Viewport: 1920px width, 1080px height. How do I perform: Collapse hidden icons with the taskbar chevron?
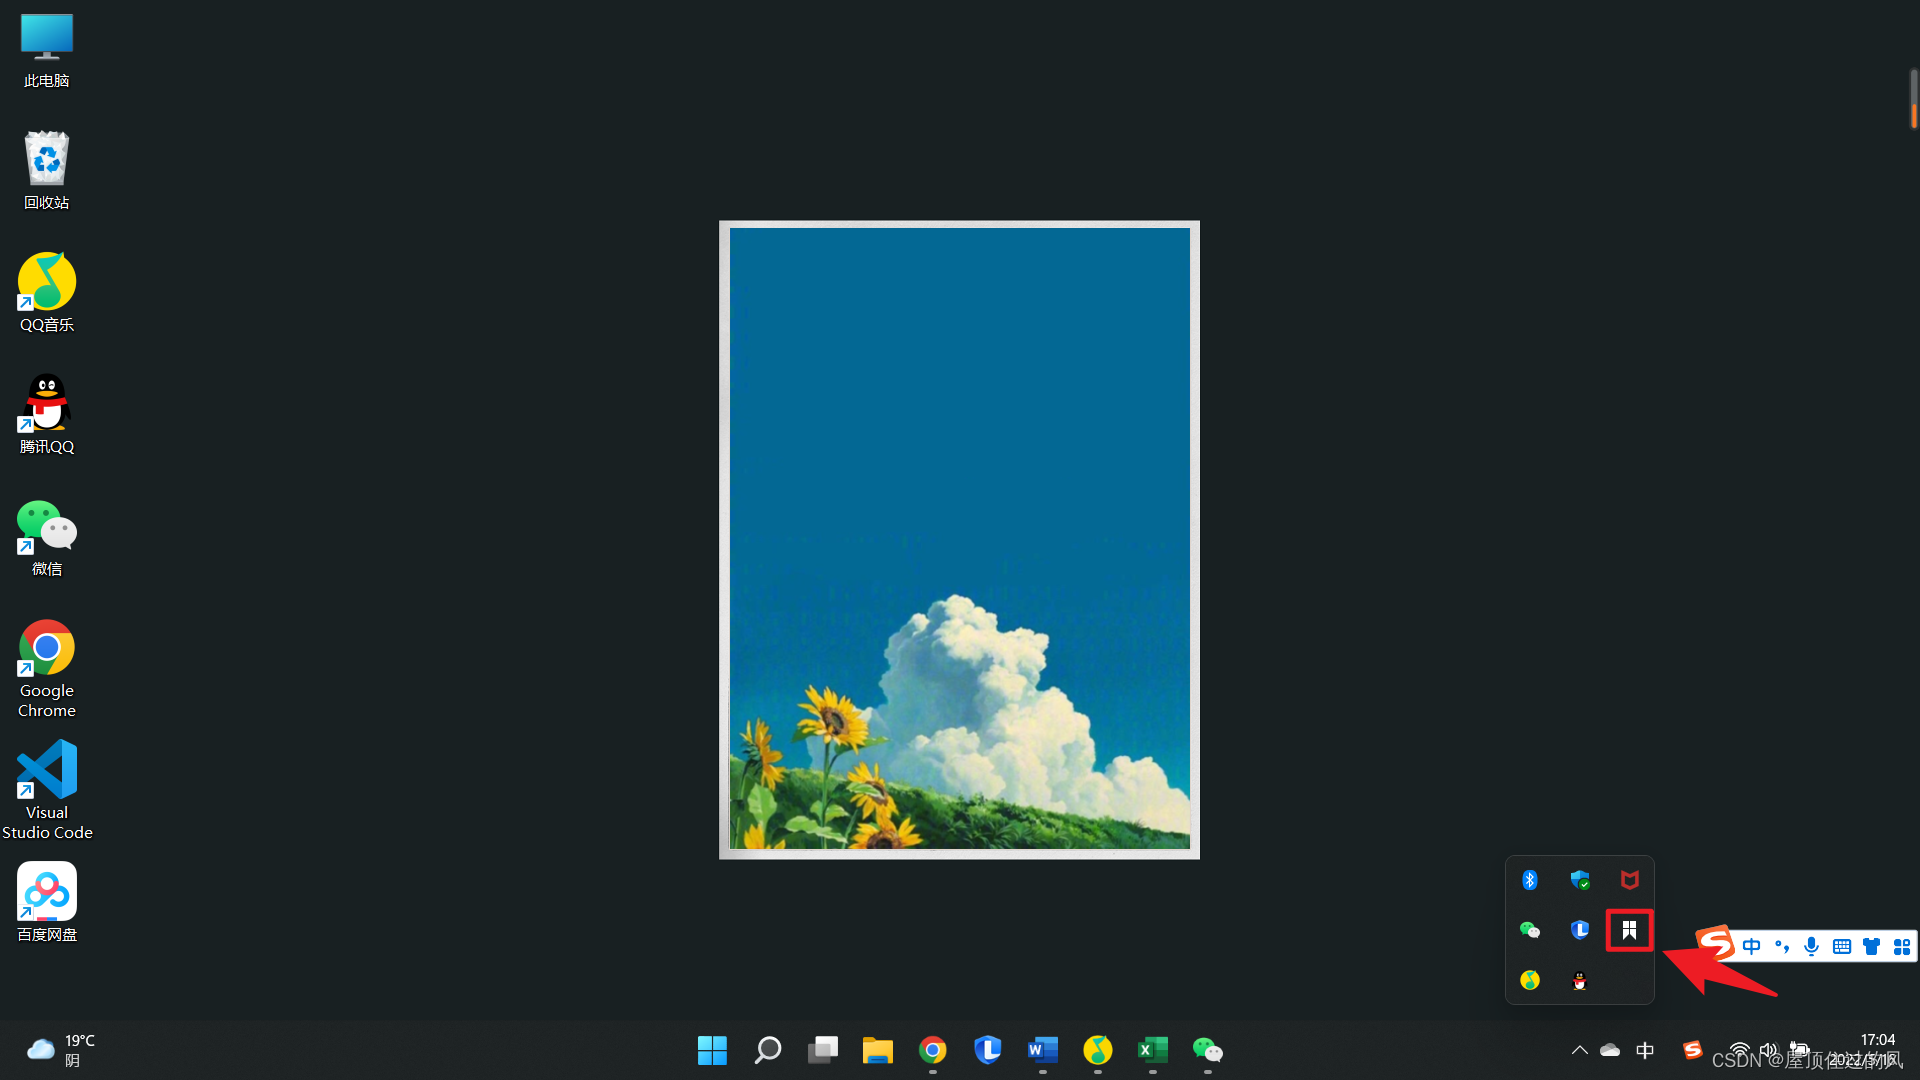[1580, 1050]
